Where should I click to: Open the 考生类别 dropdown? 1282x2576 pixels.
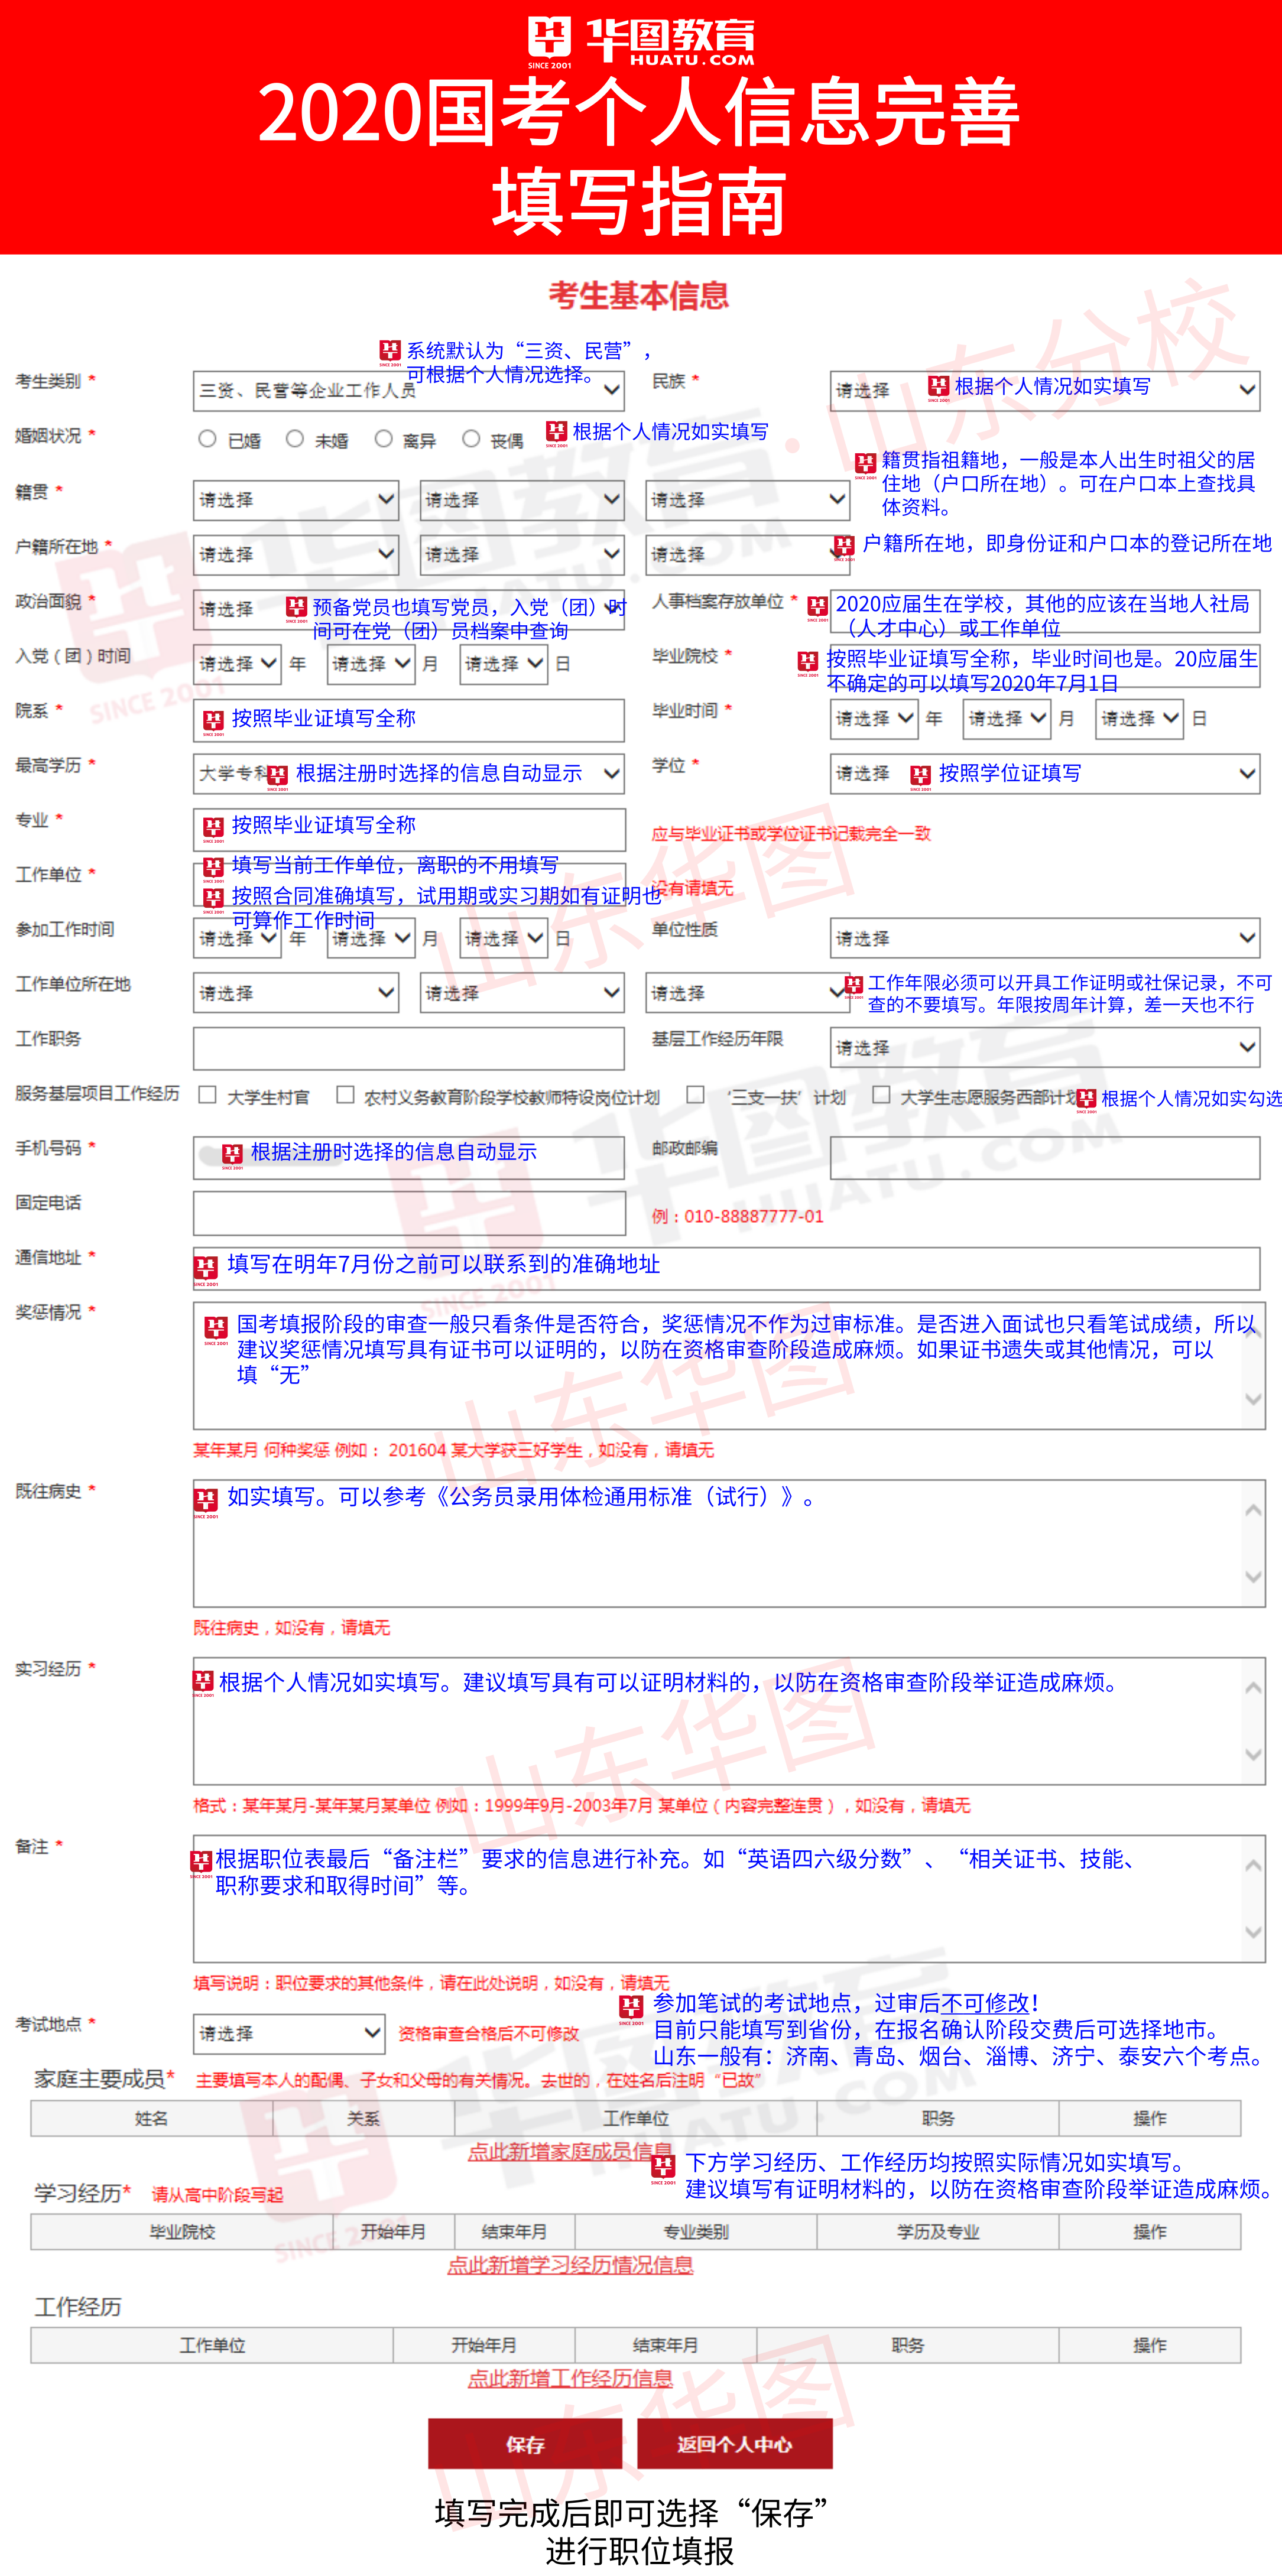[409, 390]
